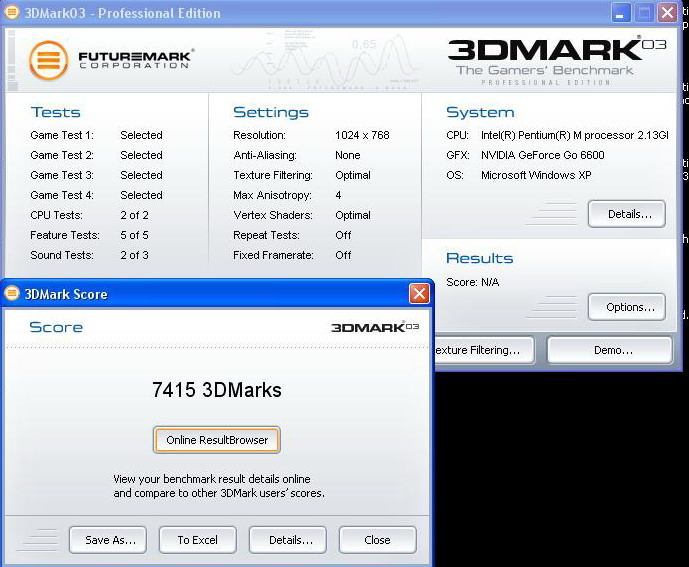
Task: Click resolution value '1024 x 768'
Action: (362, 135)
